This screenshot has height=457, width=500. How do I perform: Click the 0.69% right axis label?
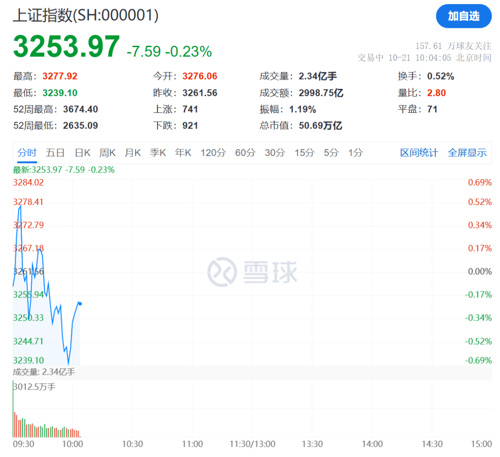click(480, 183)
